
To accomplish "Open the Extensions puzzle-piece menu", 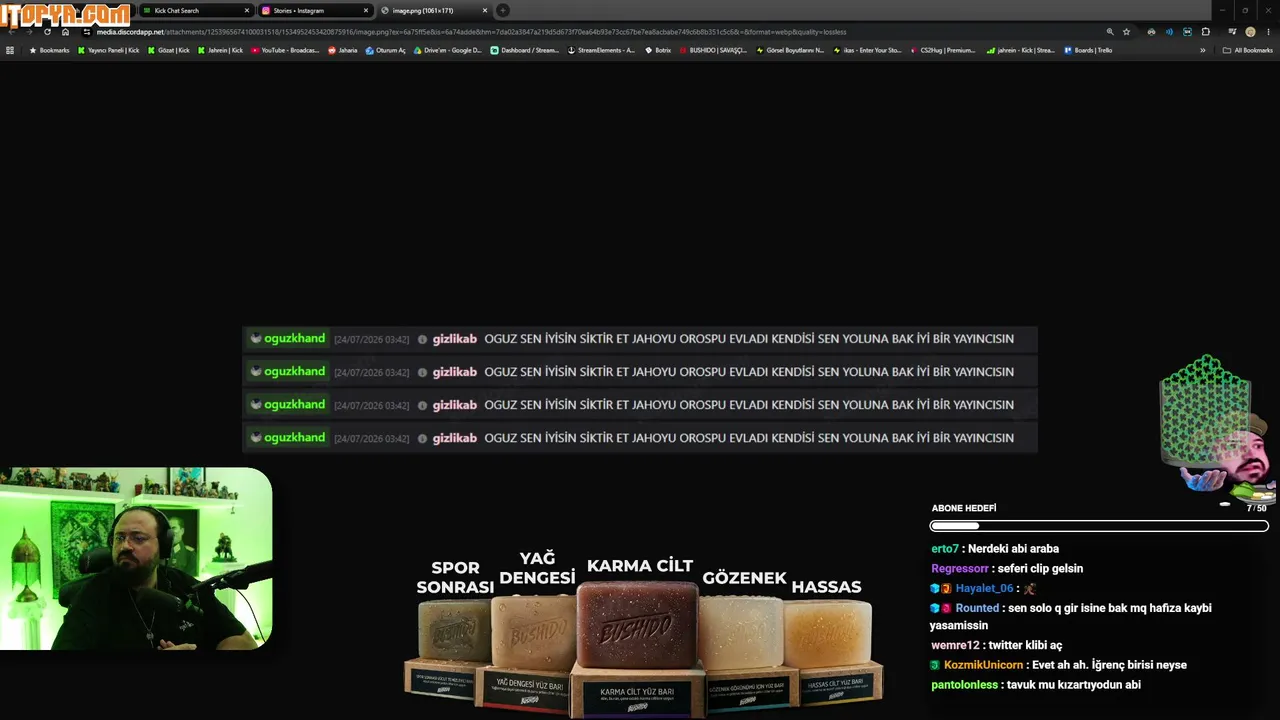I will click(x=1205, y=32).
